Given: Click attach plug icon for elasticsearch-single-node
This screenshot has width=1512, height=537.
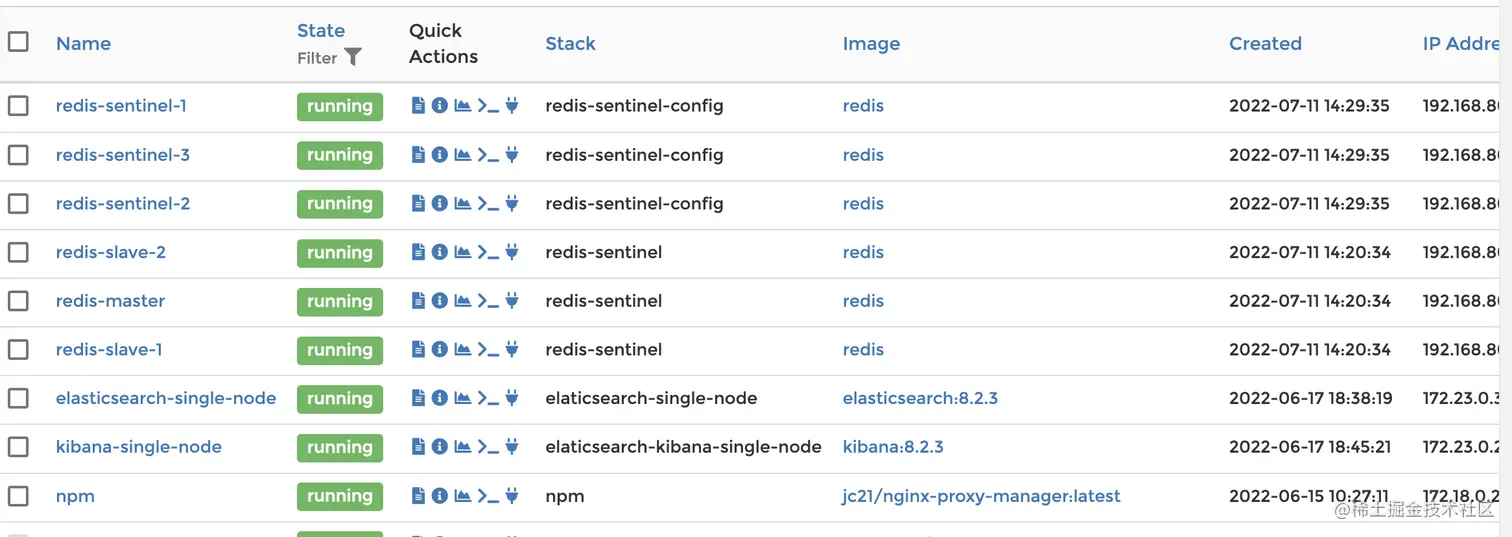Looking at the screenshot, I should pyautogui.click(x=512, y=399).
